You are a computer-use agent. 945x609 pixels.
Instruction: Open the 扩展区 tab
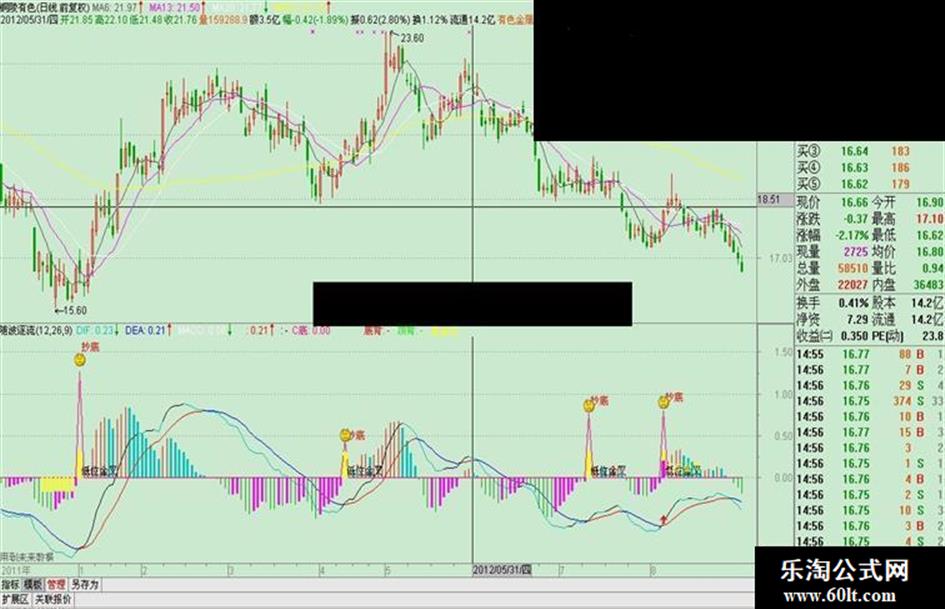pos(15,599)
